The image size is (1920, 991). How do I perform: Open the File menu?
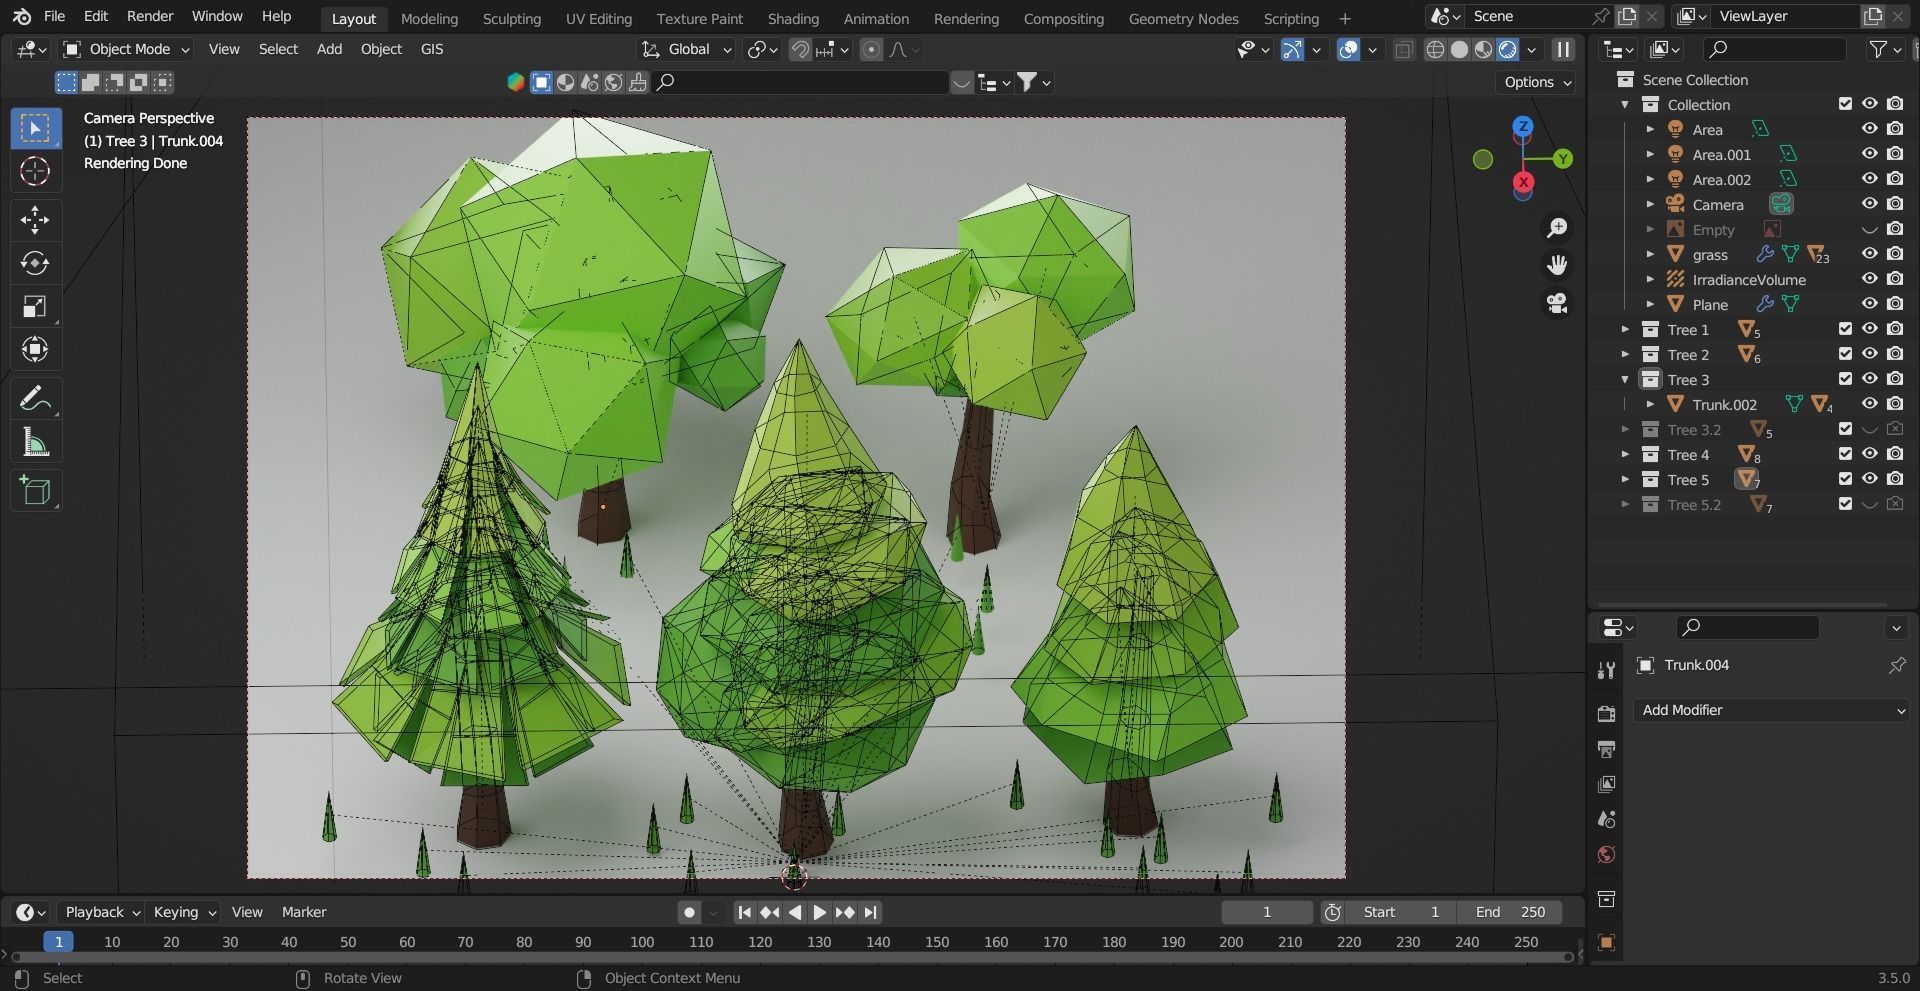point(55,16)
